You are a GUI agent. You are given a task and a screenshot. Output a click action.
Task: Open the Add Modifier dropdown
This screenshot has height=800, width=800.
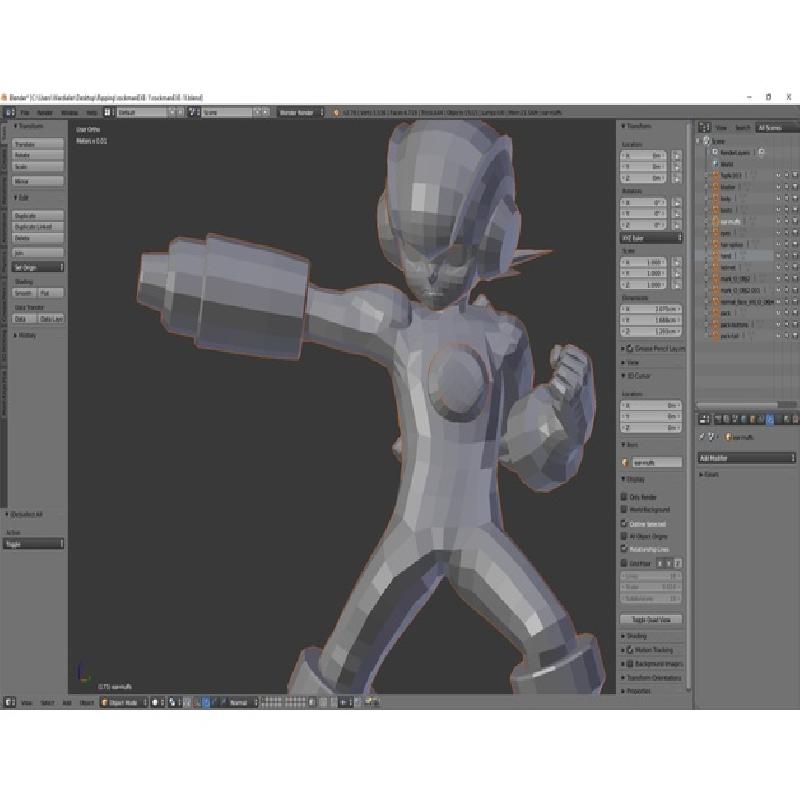pyautogui.click(x=746, y=457)
